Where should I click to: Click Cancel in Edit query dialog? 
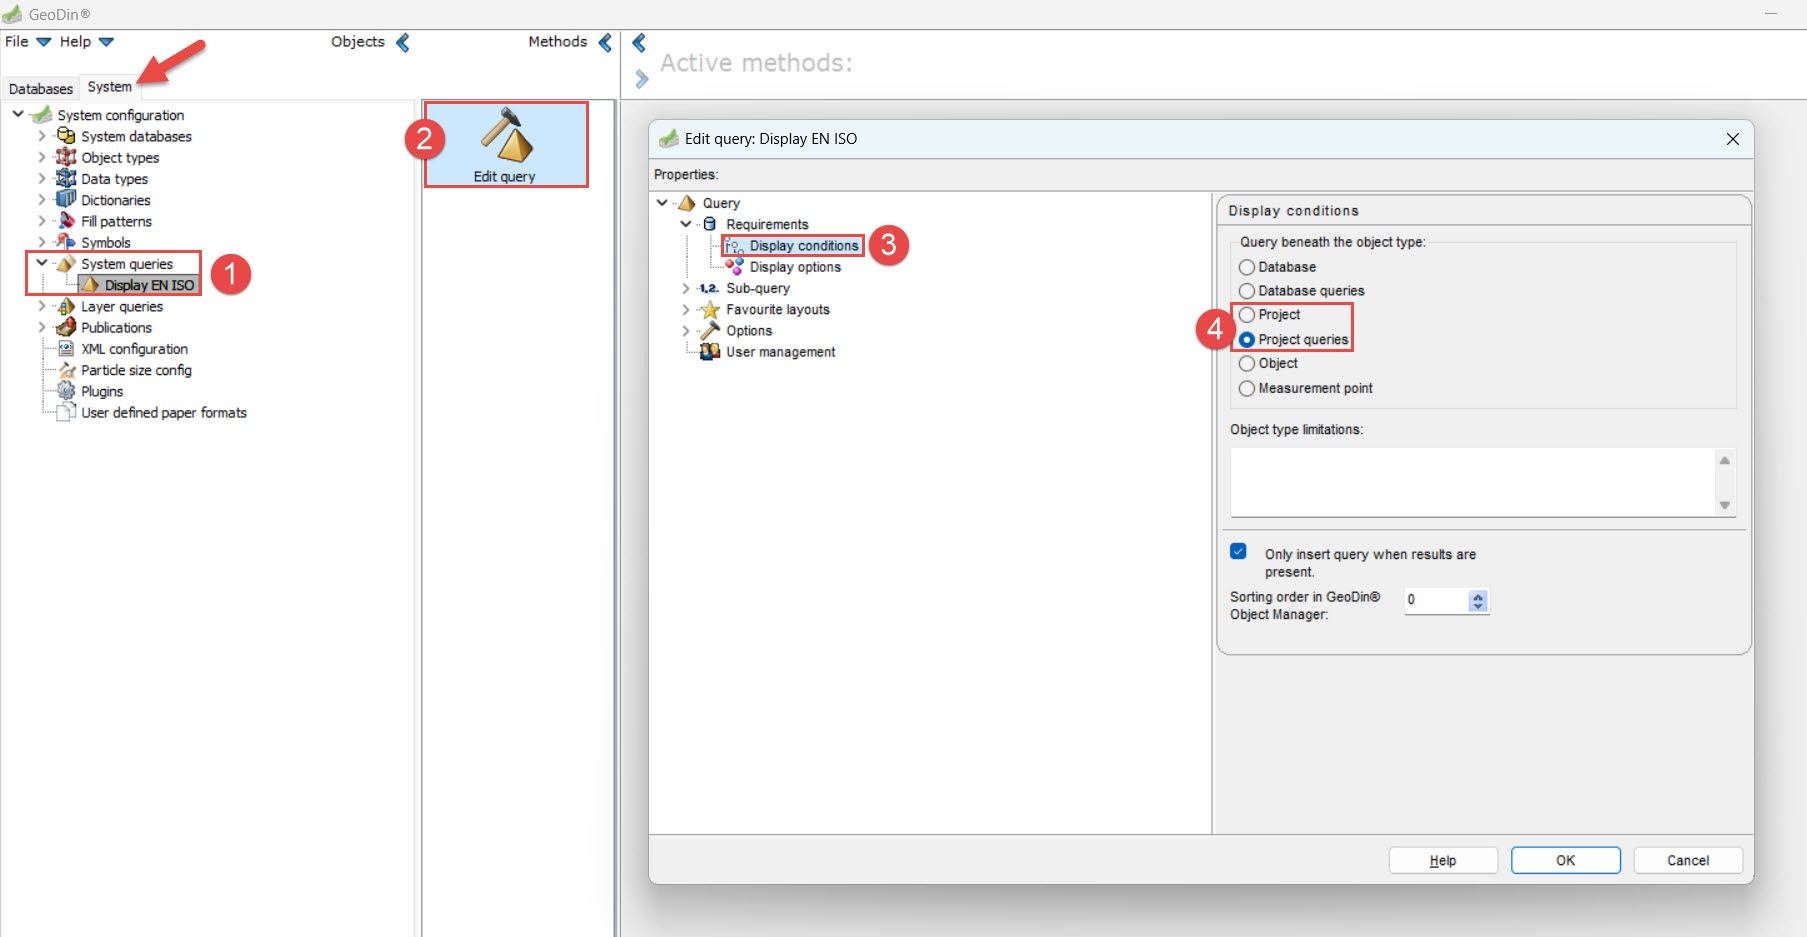(1688, 860)
